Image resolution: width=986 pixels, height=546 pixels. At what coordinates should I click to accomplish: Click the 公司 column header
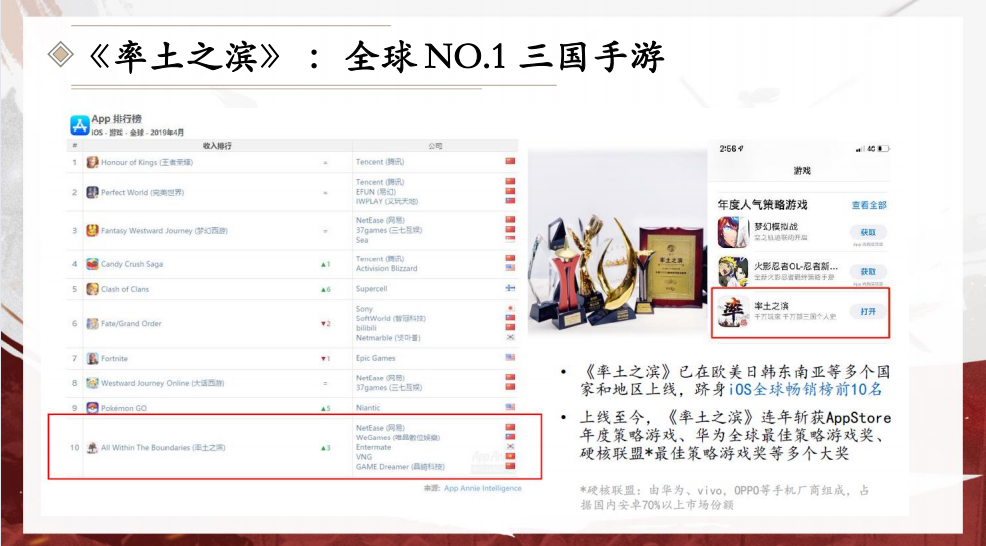point(435,146)
